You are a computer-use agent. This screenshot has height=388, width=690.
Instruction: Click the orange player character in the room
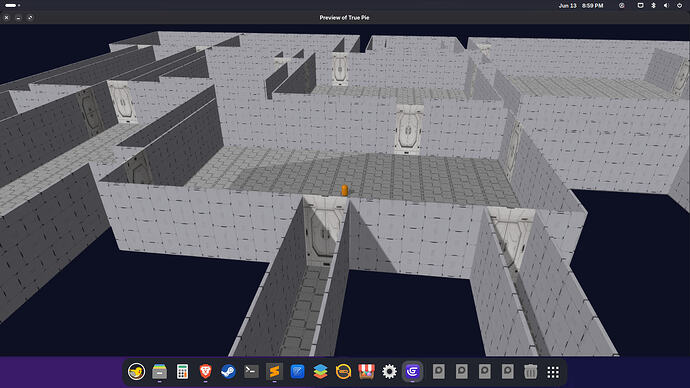click(x=345, y=190)
